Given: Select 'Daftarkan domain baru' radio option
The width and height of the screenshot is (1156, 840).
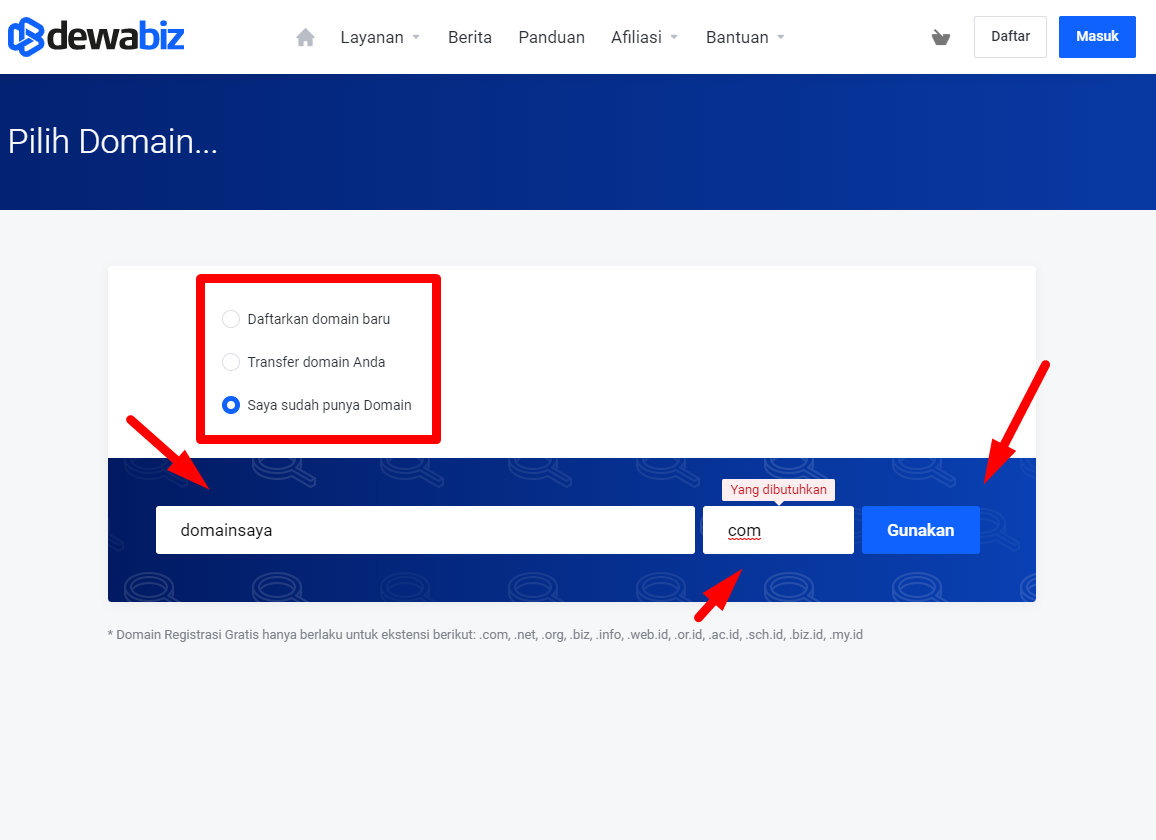Looking at the screenshot, I should pyautogui.click(x=231, y=319).
